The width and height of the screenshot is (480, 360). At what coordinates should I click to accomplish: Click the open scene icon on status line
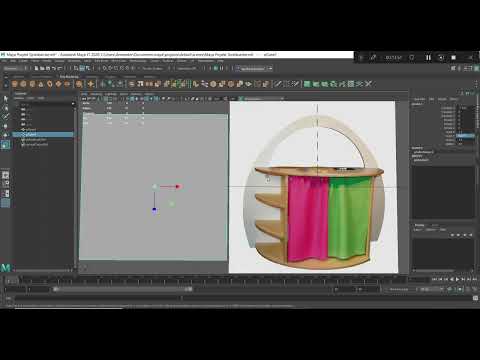42,68
